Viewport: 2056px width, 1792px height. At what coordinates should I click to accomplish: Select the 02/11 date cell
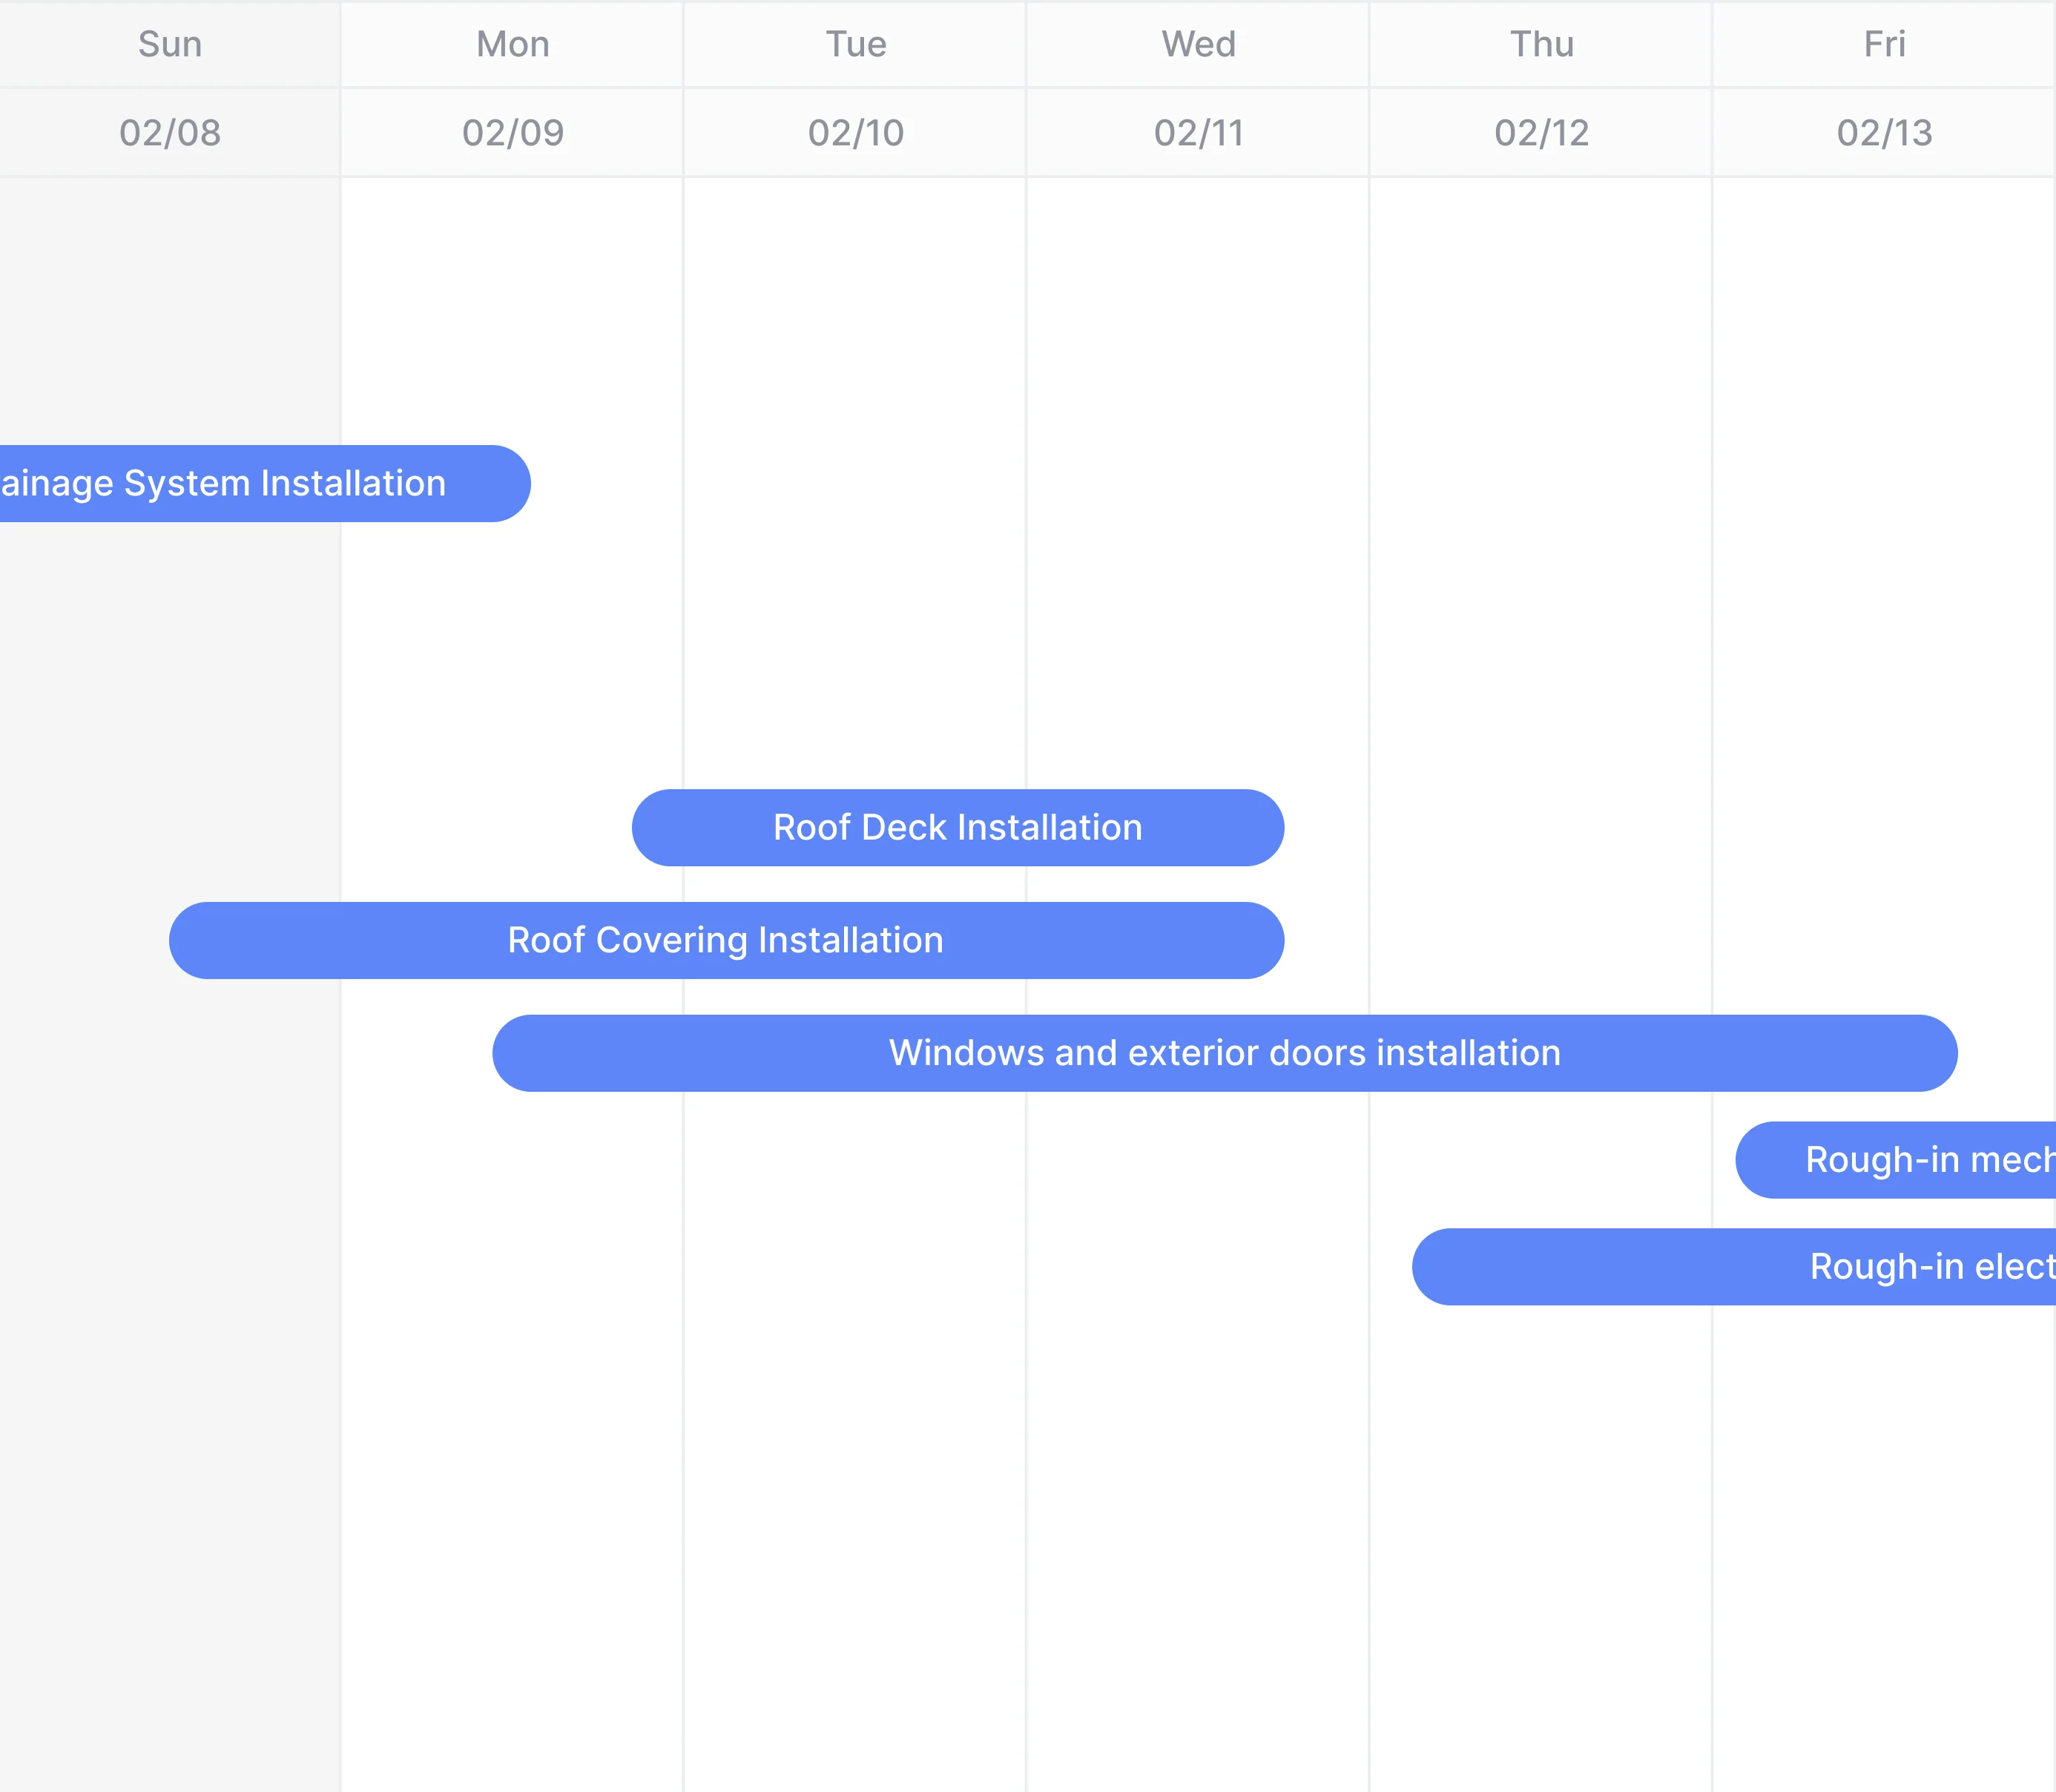tap(1199, 133)
